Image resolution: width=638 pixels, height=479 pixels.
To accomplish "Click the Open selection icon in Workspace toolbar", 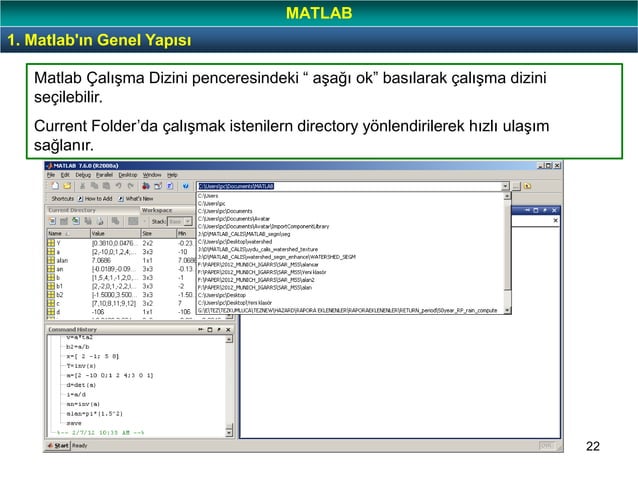I will [64, 221].
